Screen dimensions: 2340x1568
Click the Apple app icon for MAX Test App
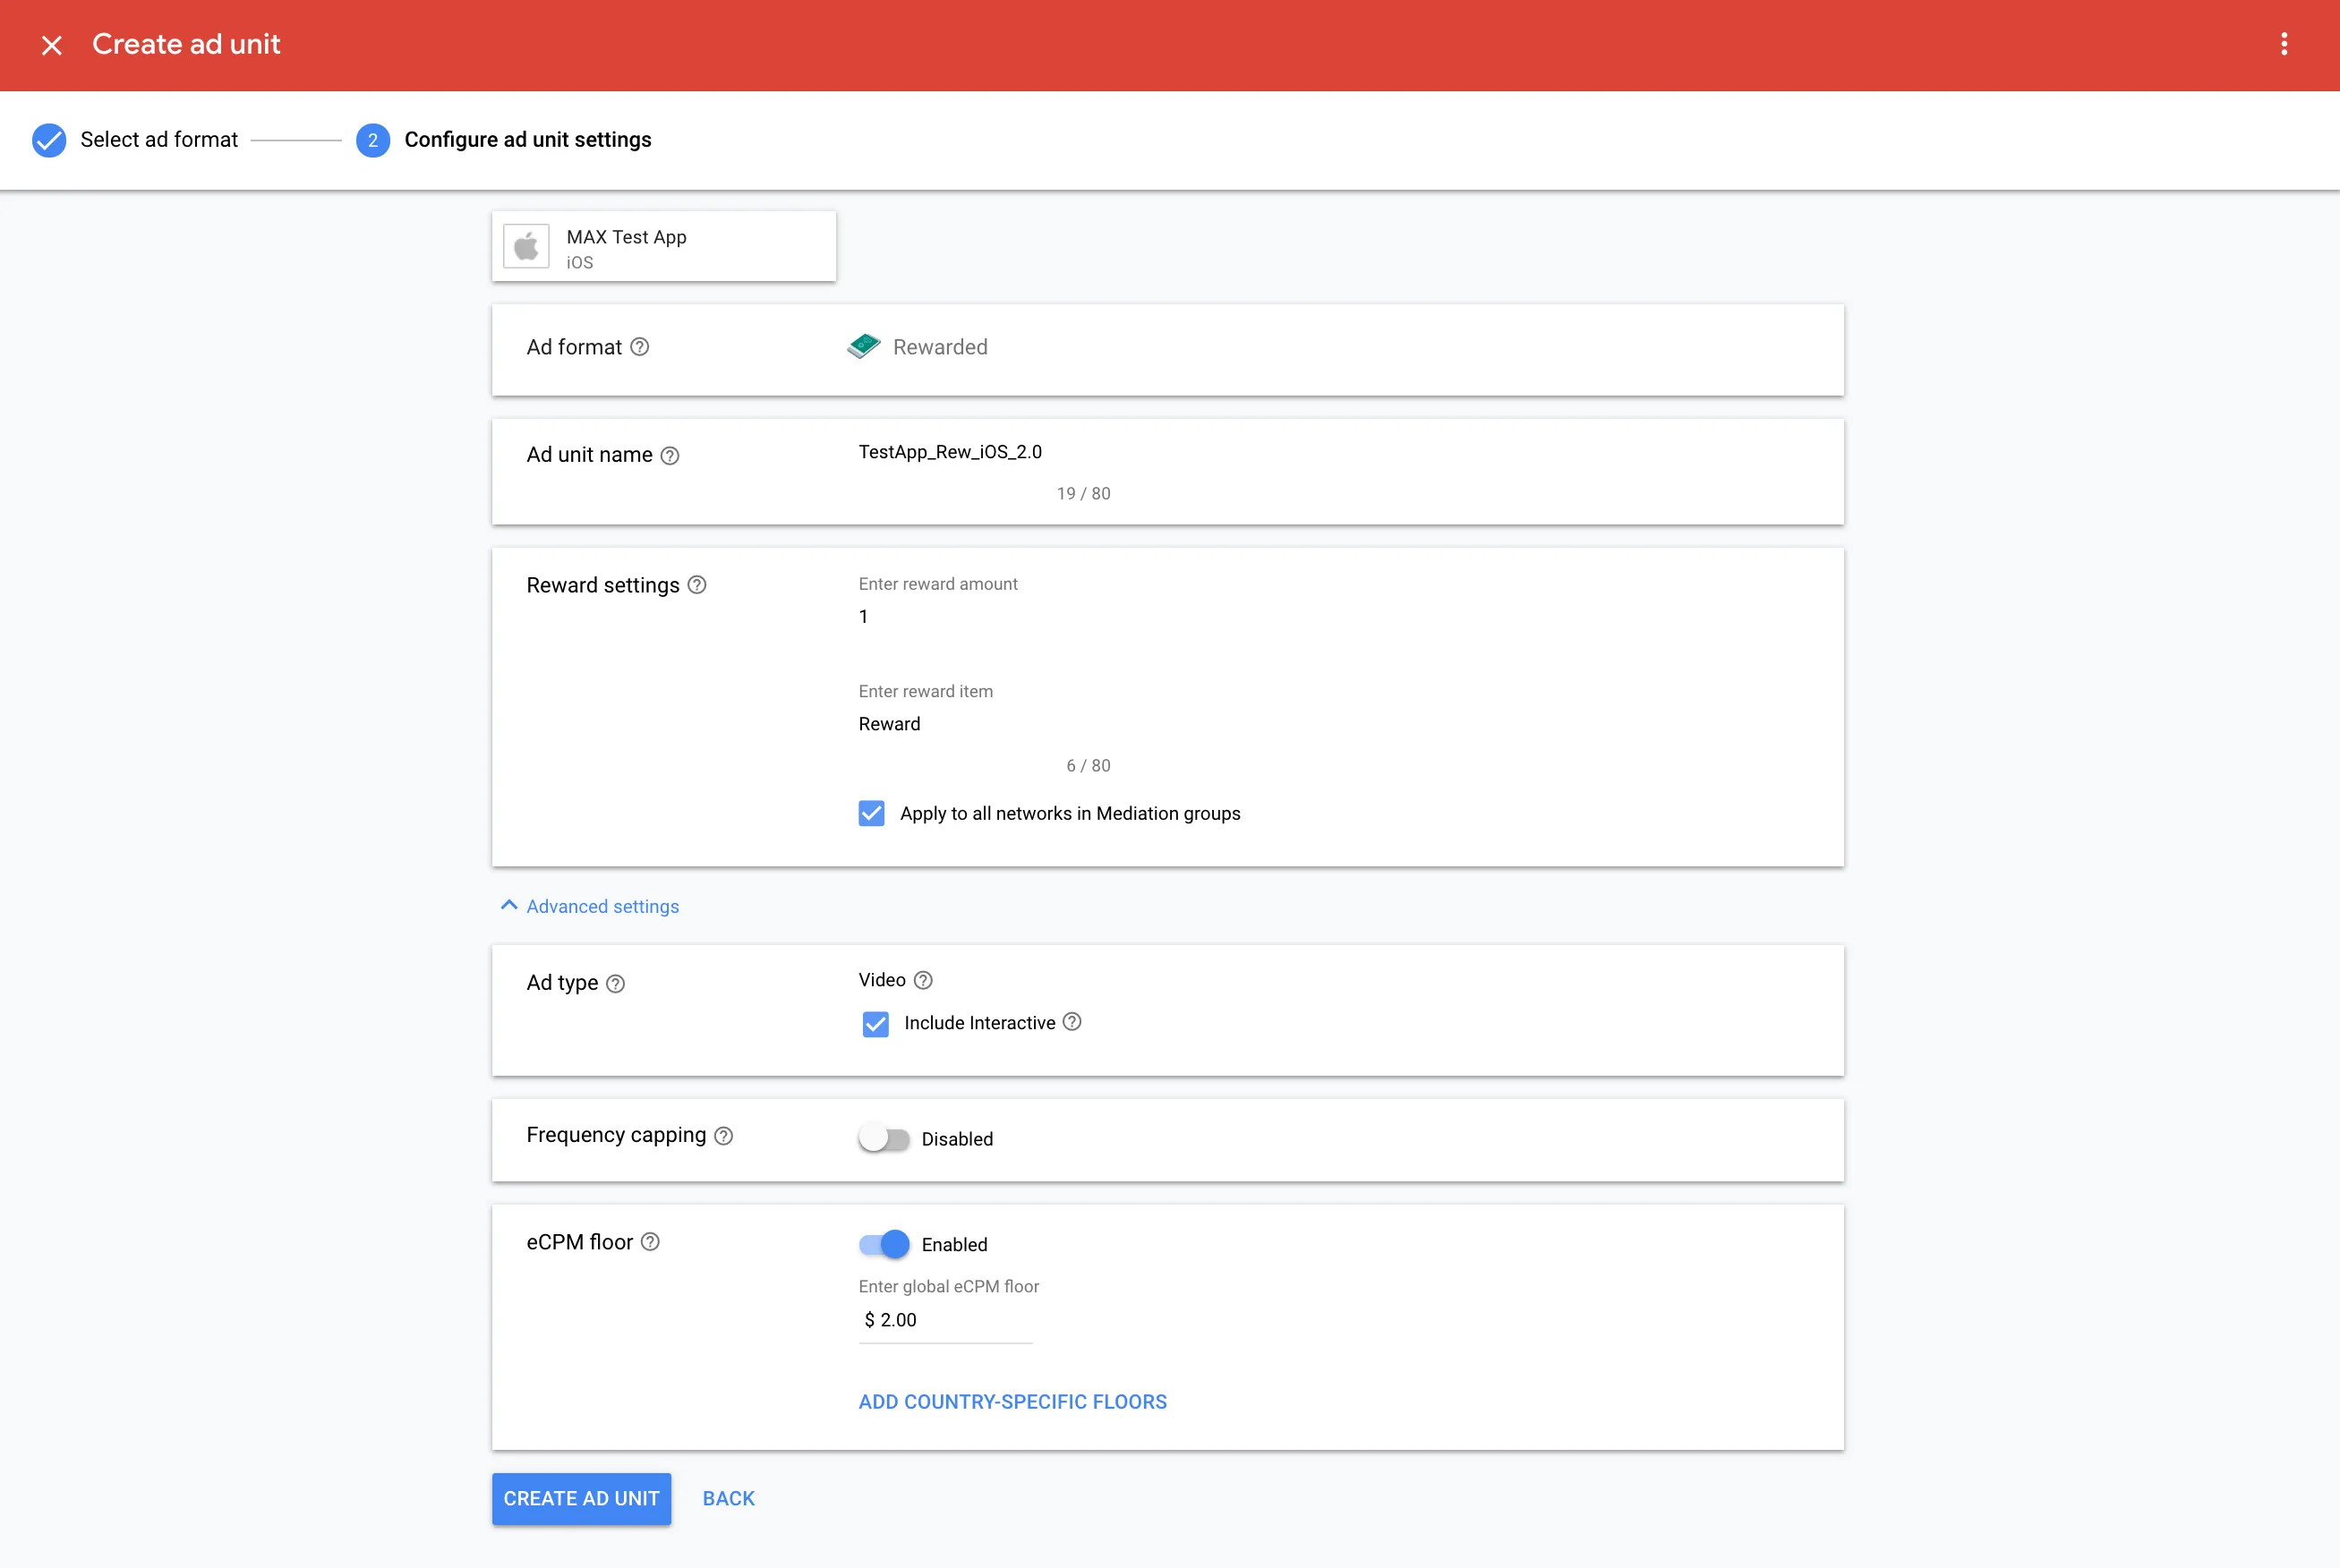point(526,246)
